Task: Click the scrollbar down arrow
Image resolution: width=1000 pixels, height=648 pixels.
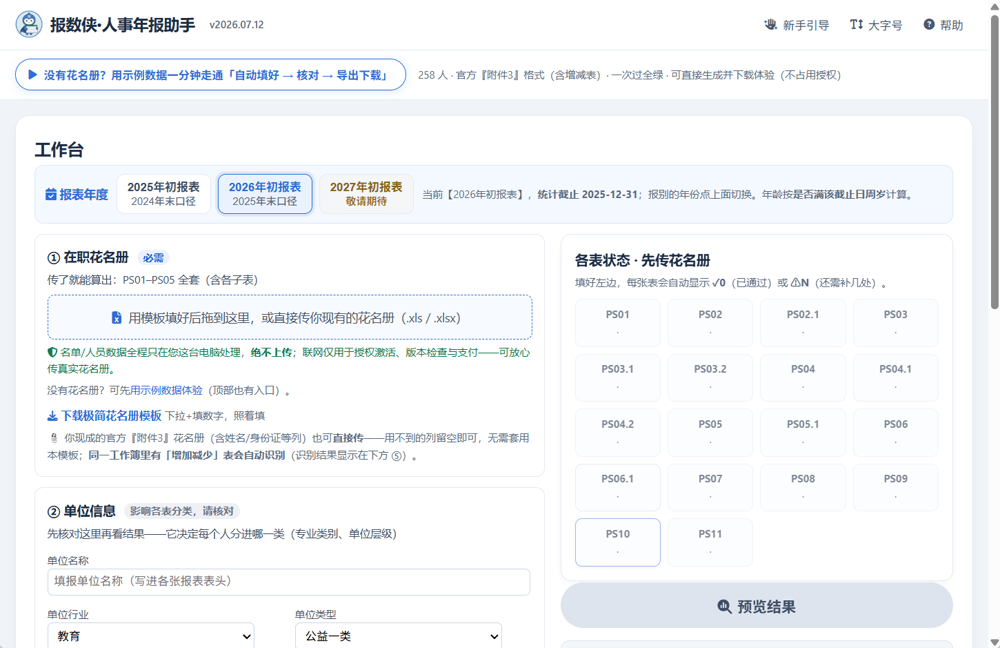Action: pos(994,642)
